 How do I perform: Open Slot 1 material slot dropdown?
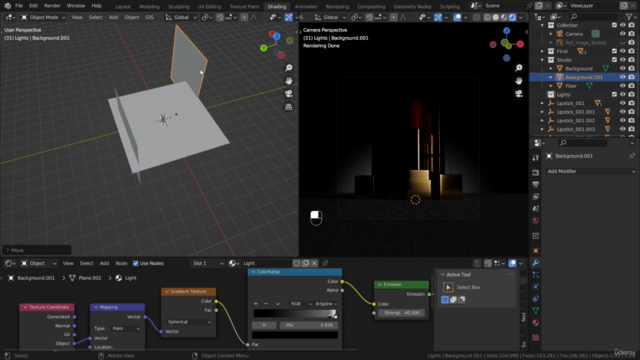pos(208,263)
